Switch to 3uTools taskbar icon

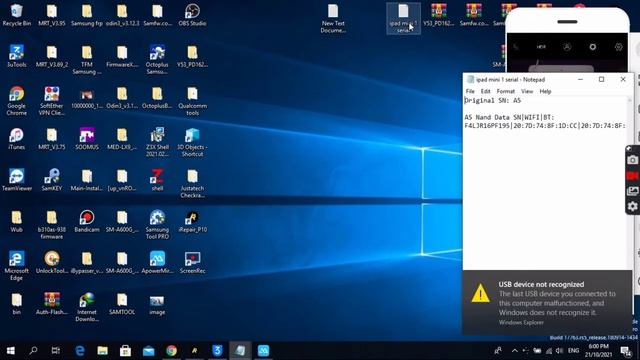[217, 351]
